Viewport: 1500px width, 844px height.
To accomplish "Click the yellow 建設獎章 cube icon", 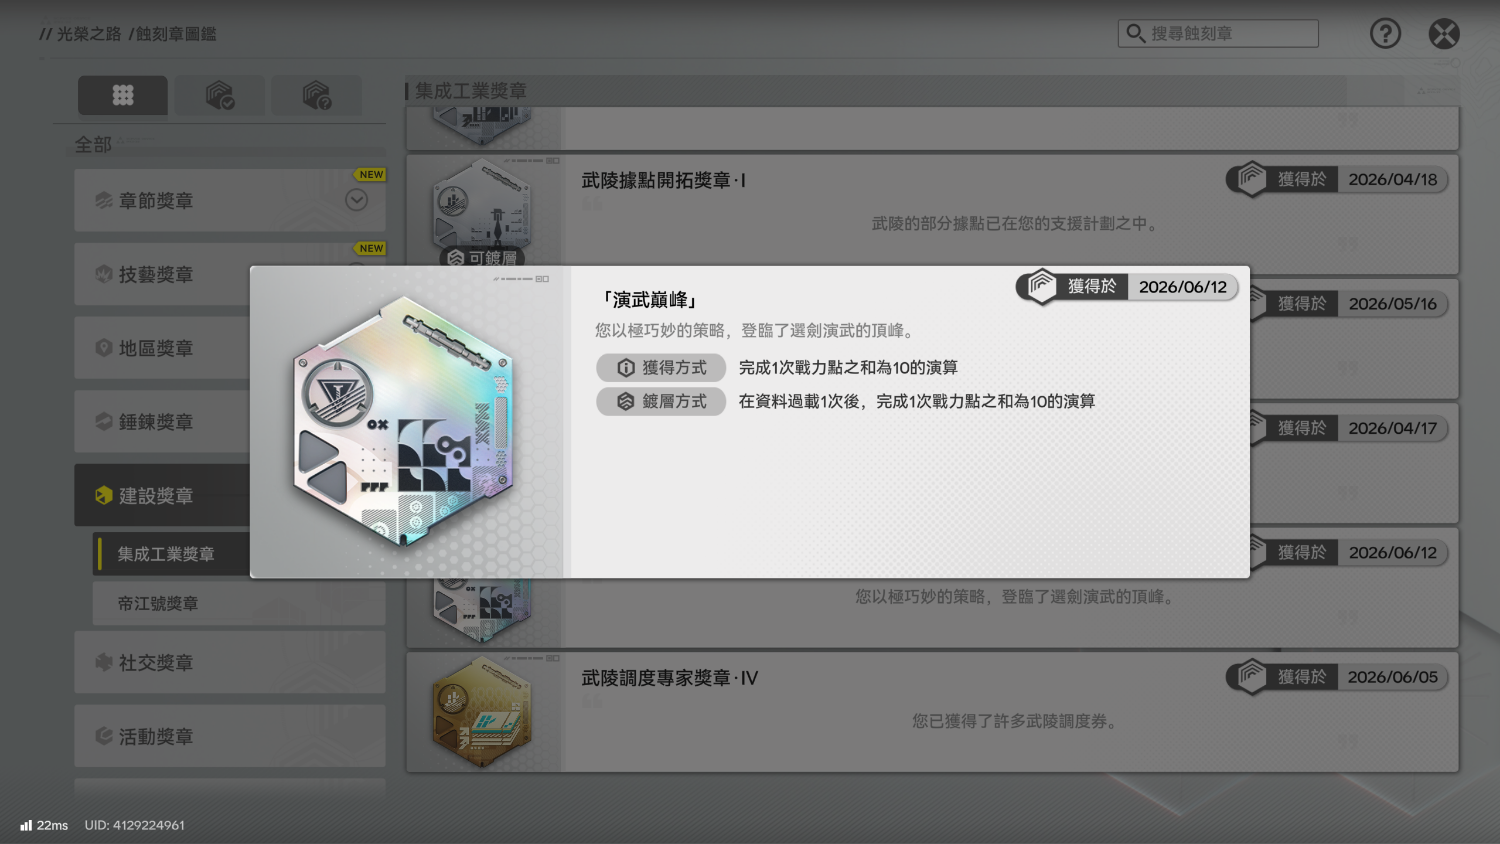I will point(104,495).
